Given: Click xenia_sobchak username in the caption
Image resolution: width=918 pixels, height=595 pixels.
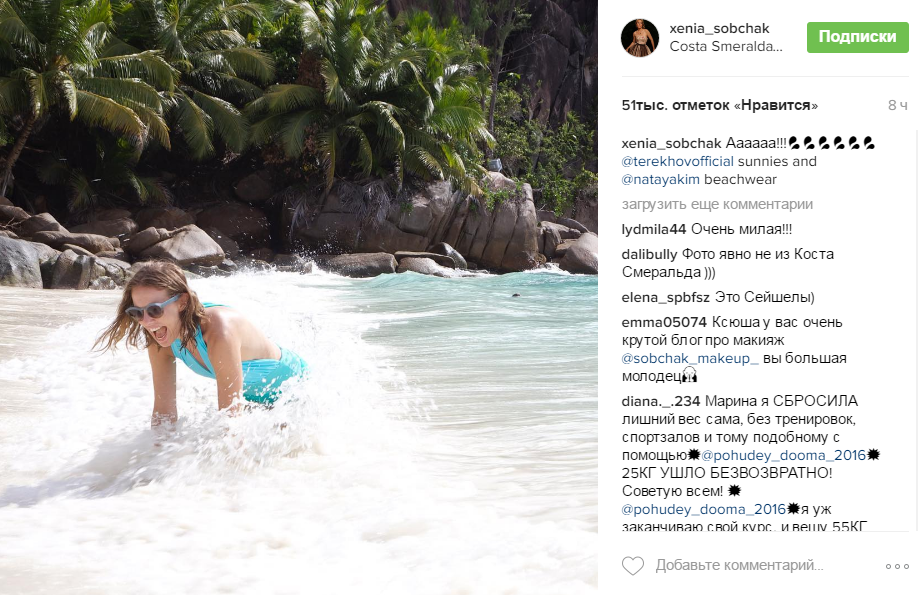Looking at the screenshot, I should [x=671, y=143].
